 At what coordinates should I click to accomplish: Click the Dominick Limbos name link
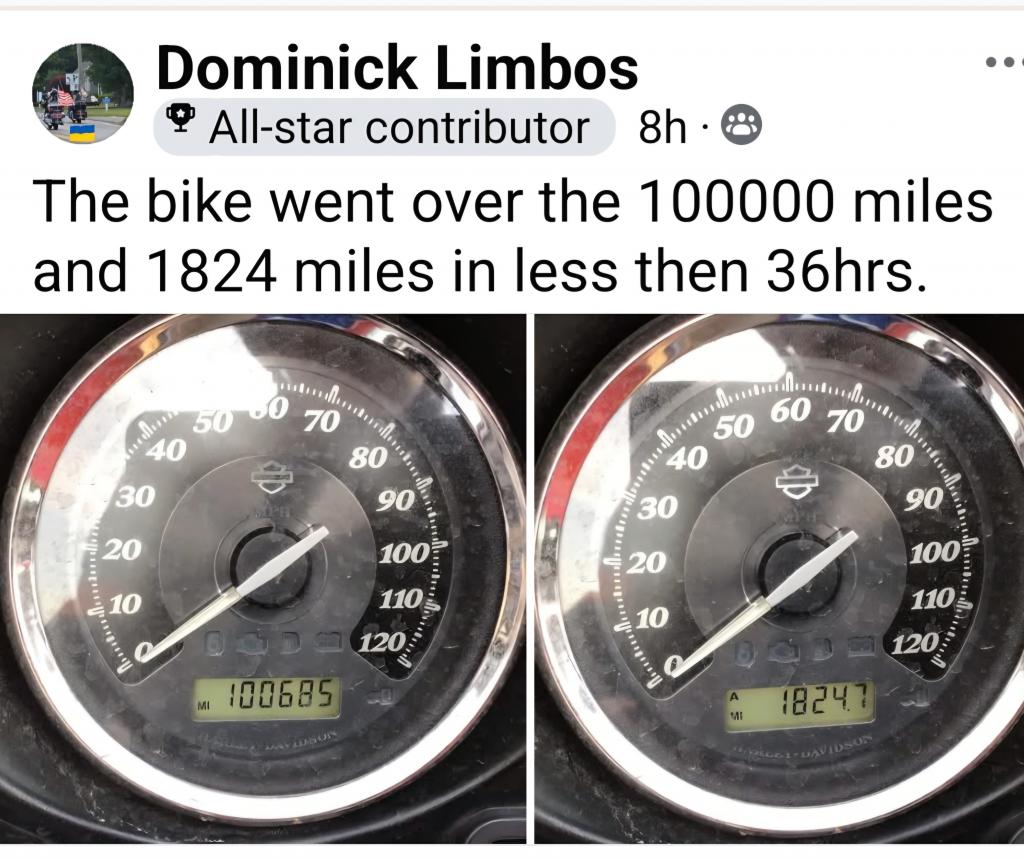[397, 68]
